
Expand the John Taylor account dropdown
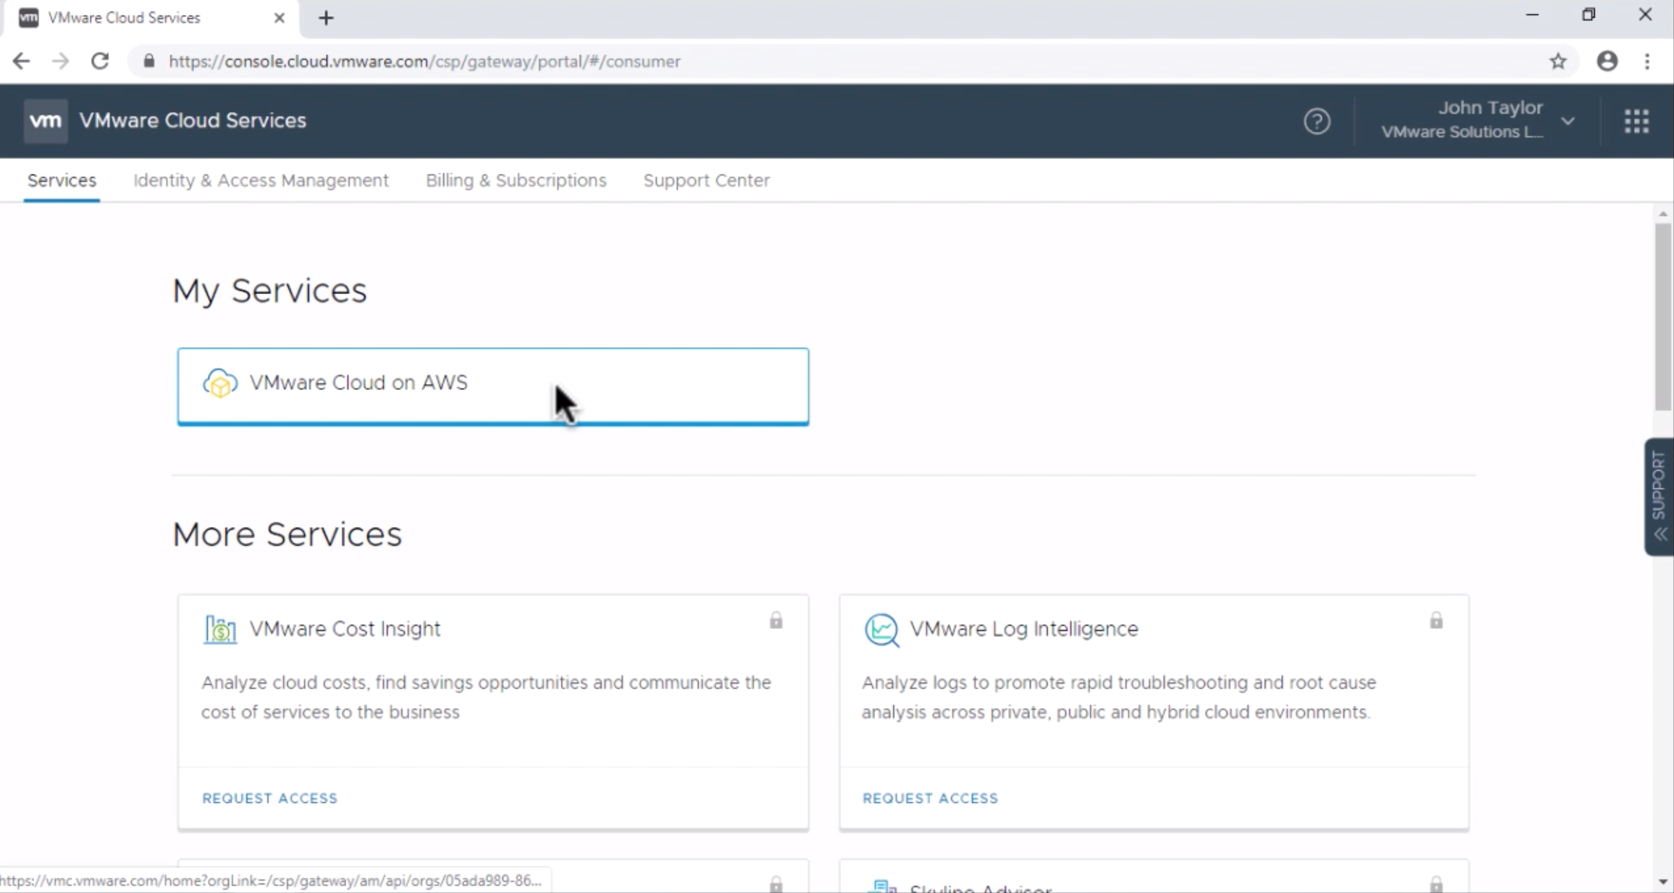pos(1568,121)
